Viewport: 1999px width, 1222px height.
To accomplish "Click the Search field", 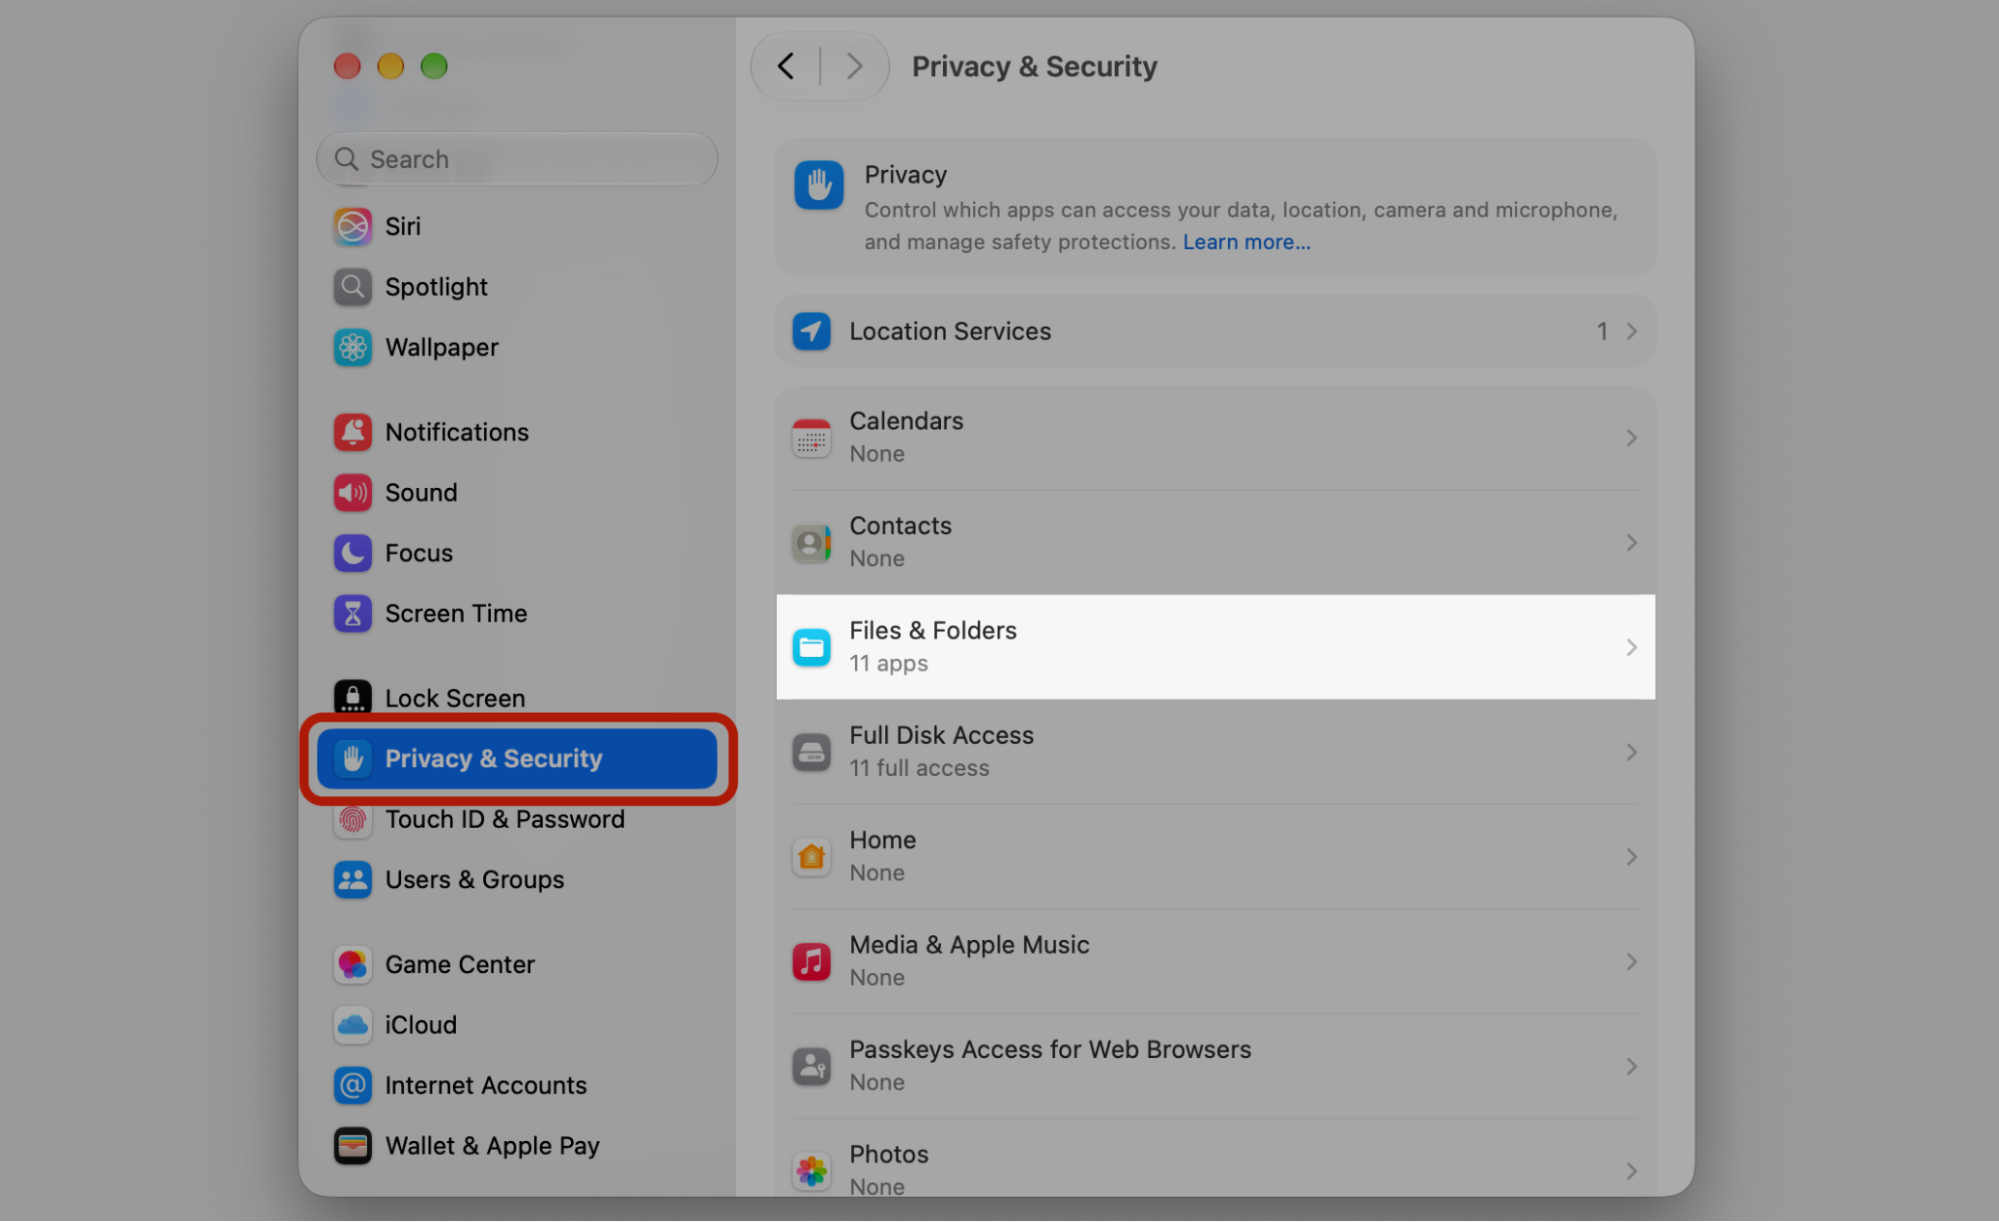I will pyautogui.click(x=517, y=159).
